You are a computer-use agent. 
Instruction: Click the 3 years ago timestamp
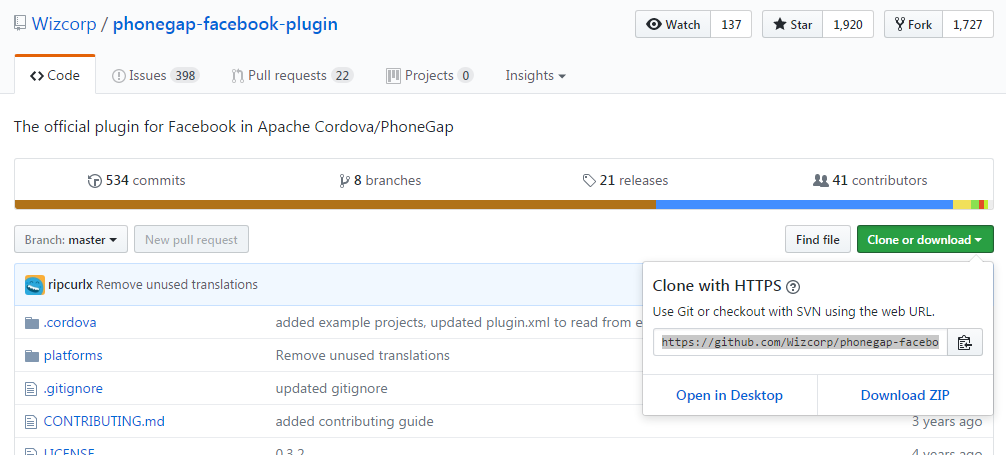pyautogui.click(x=947, y=422)
